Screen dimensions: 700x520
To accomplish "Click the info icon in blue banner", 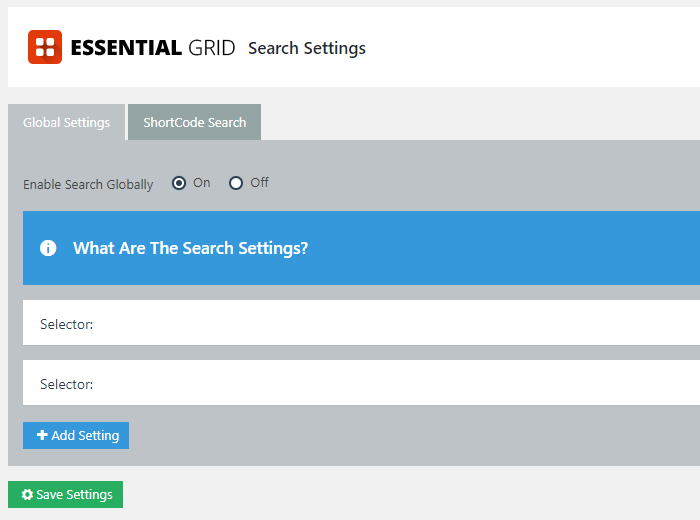I will pyautogui.click(x=48, y=248).
